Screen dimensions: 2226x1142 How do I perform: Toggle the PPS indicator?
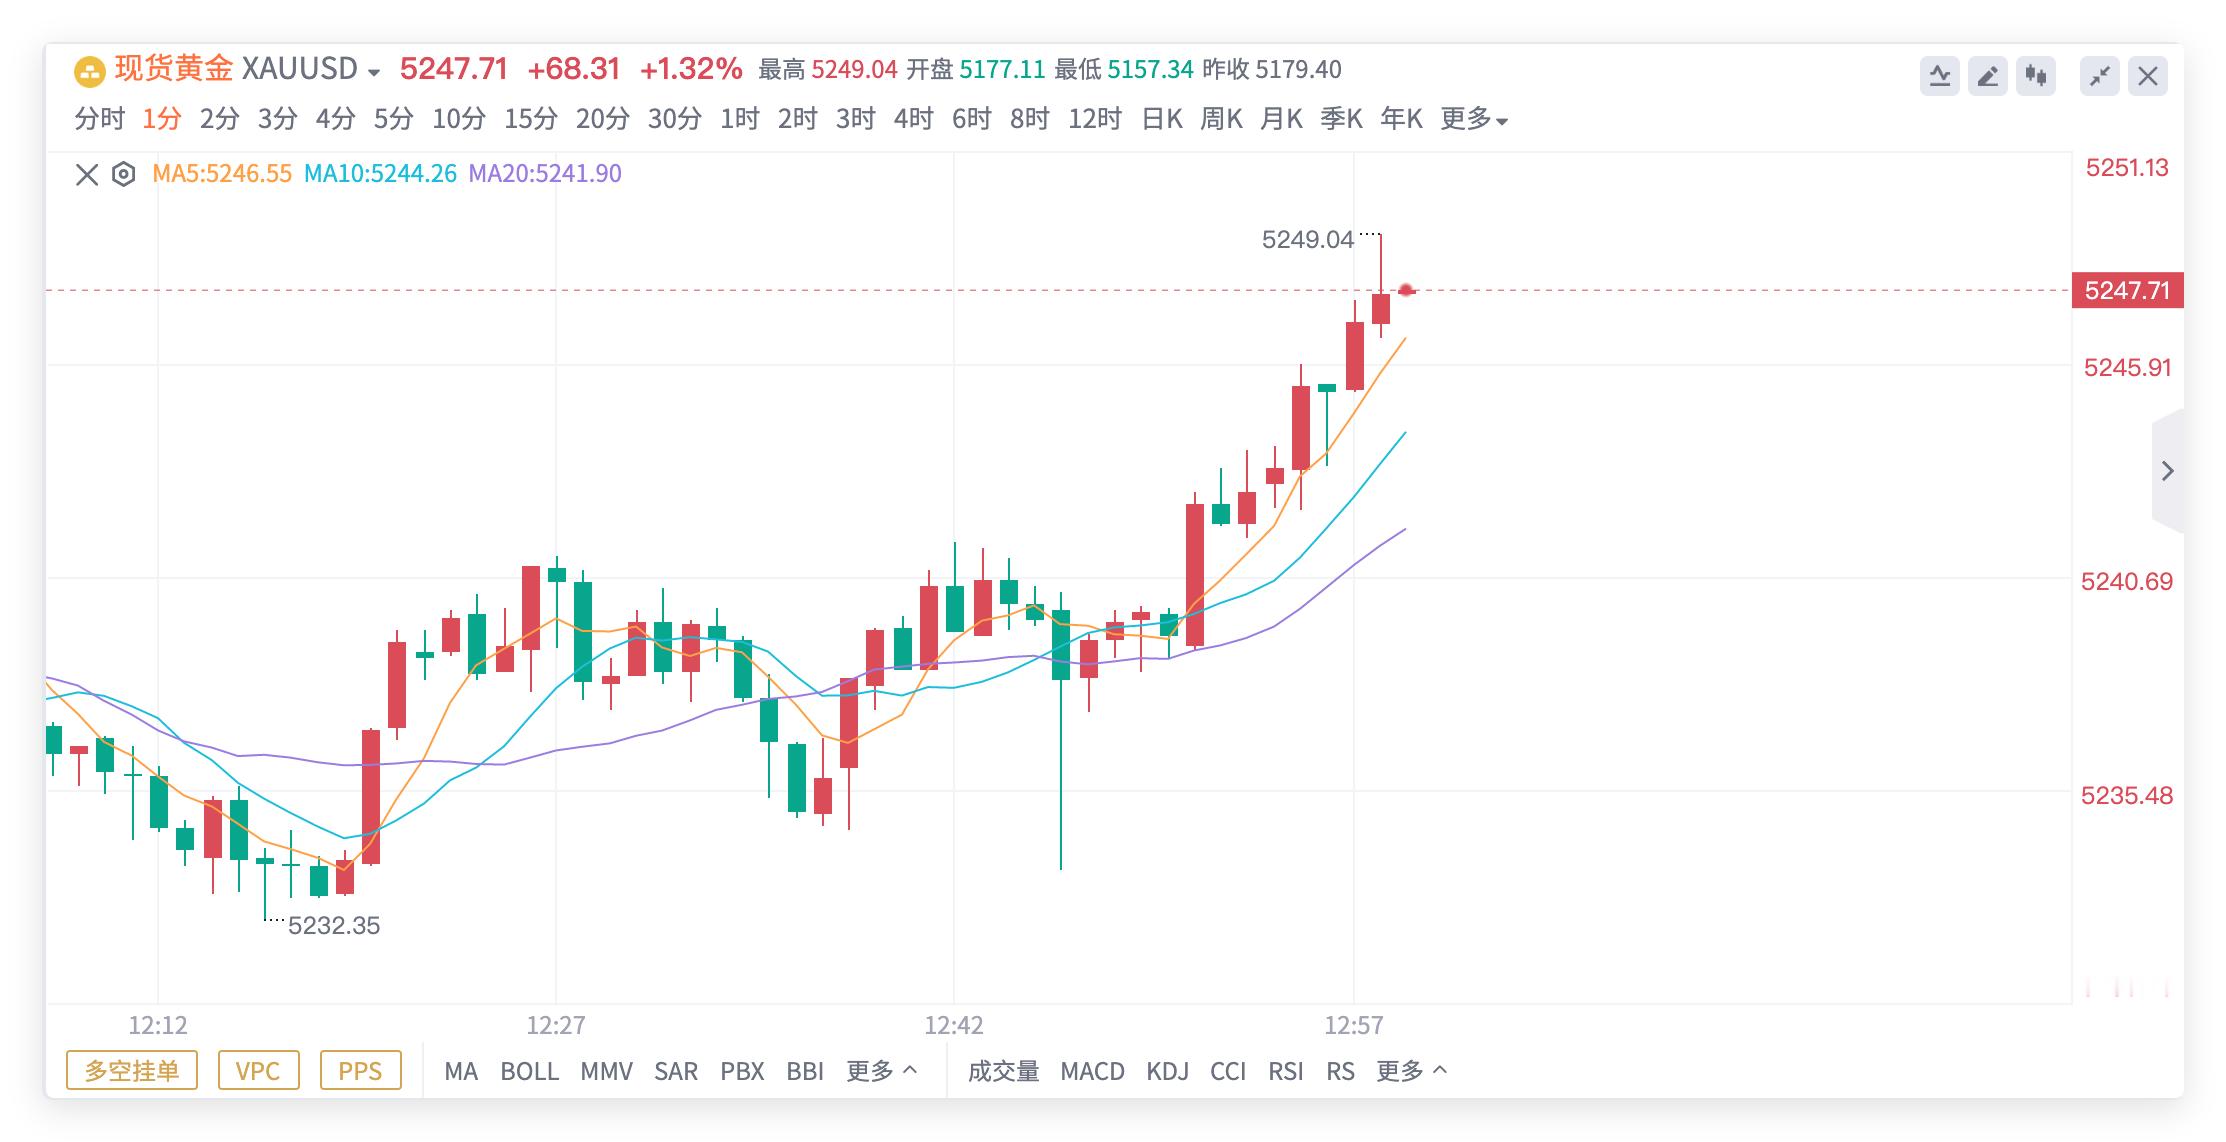[360, 1070]
